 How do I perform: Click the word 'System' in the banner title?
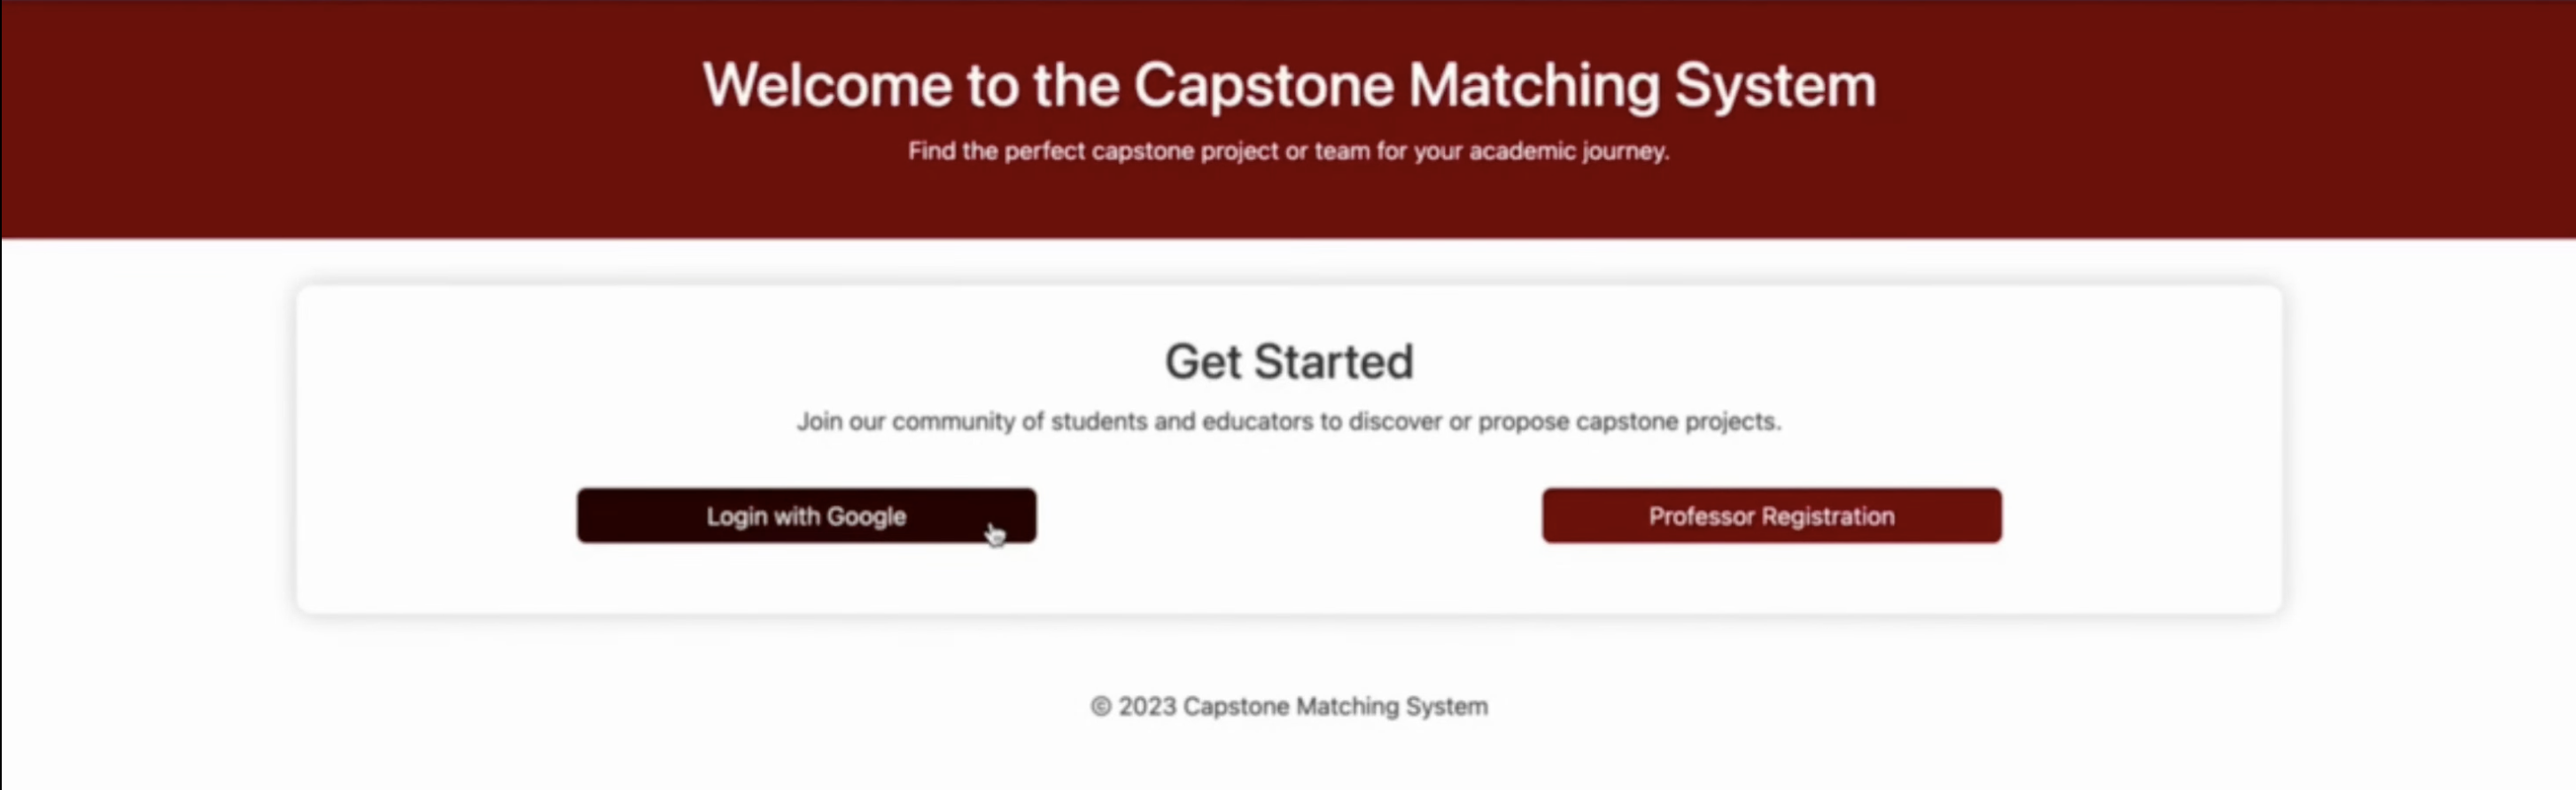click(x=1775, y=87)
